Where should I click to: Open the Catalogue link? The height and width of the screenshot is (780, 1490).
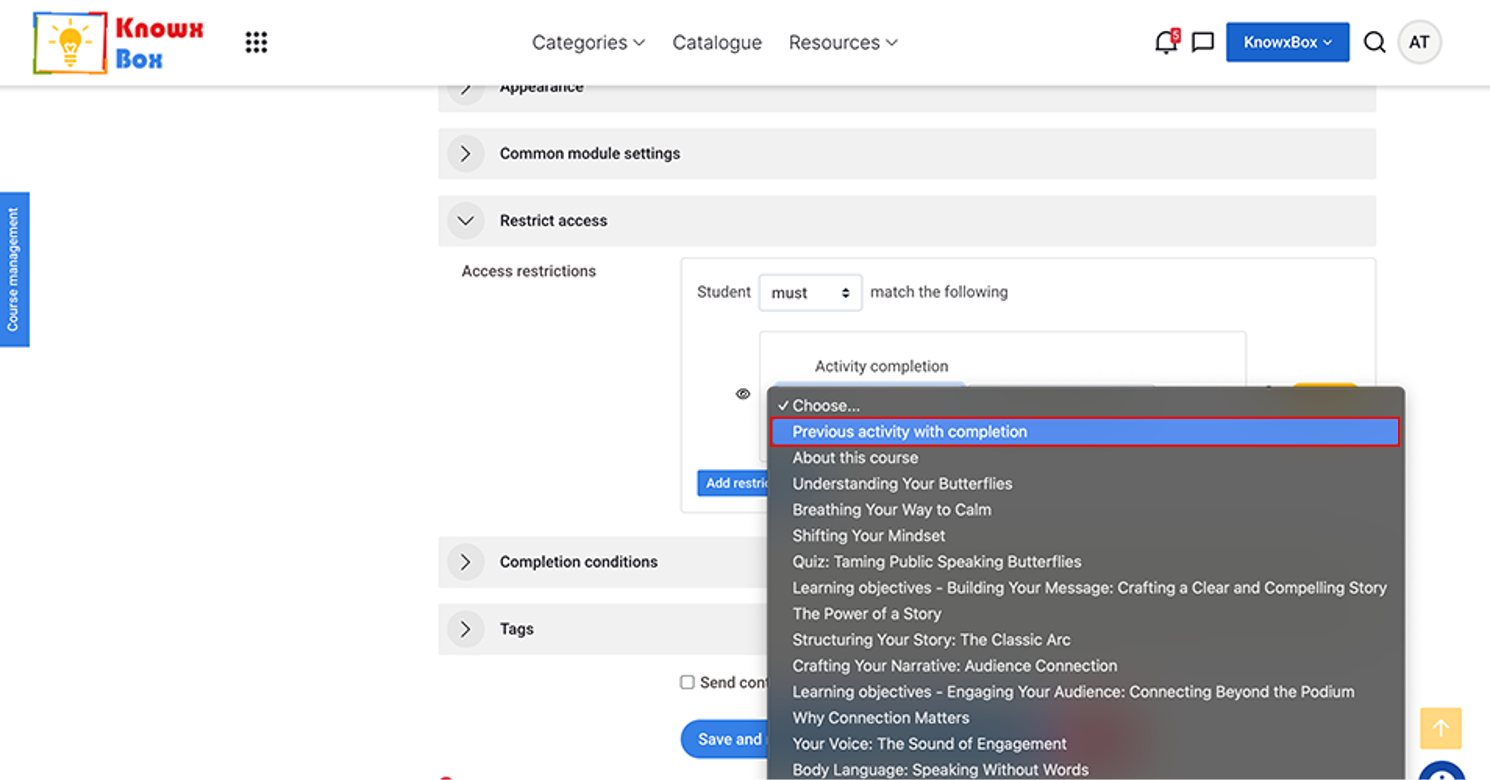coord(717,42)
